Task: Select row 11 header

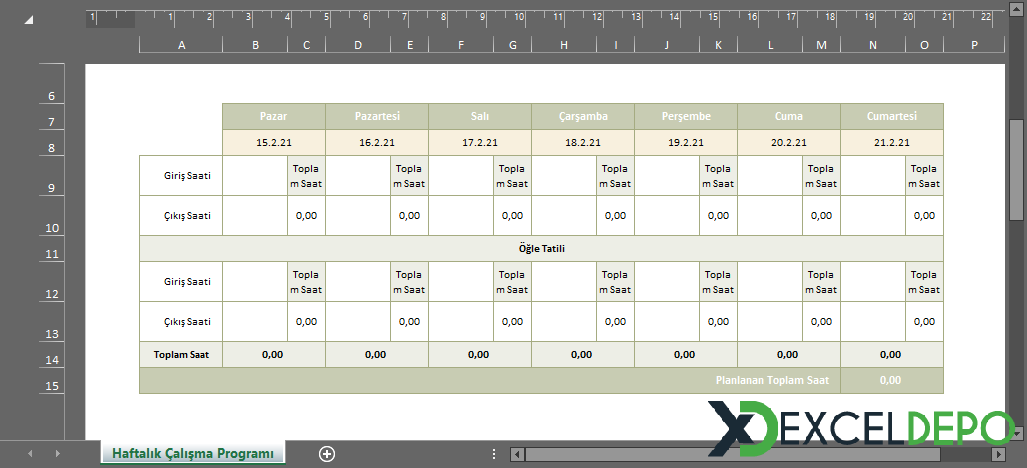Action: pos(52,249)
